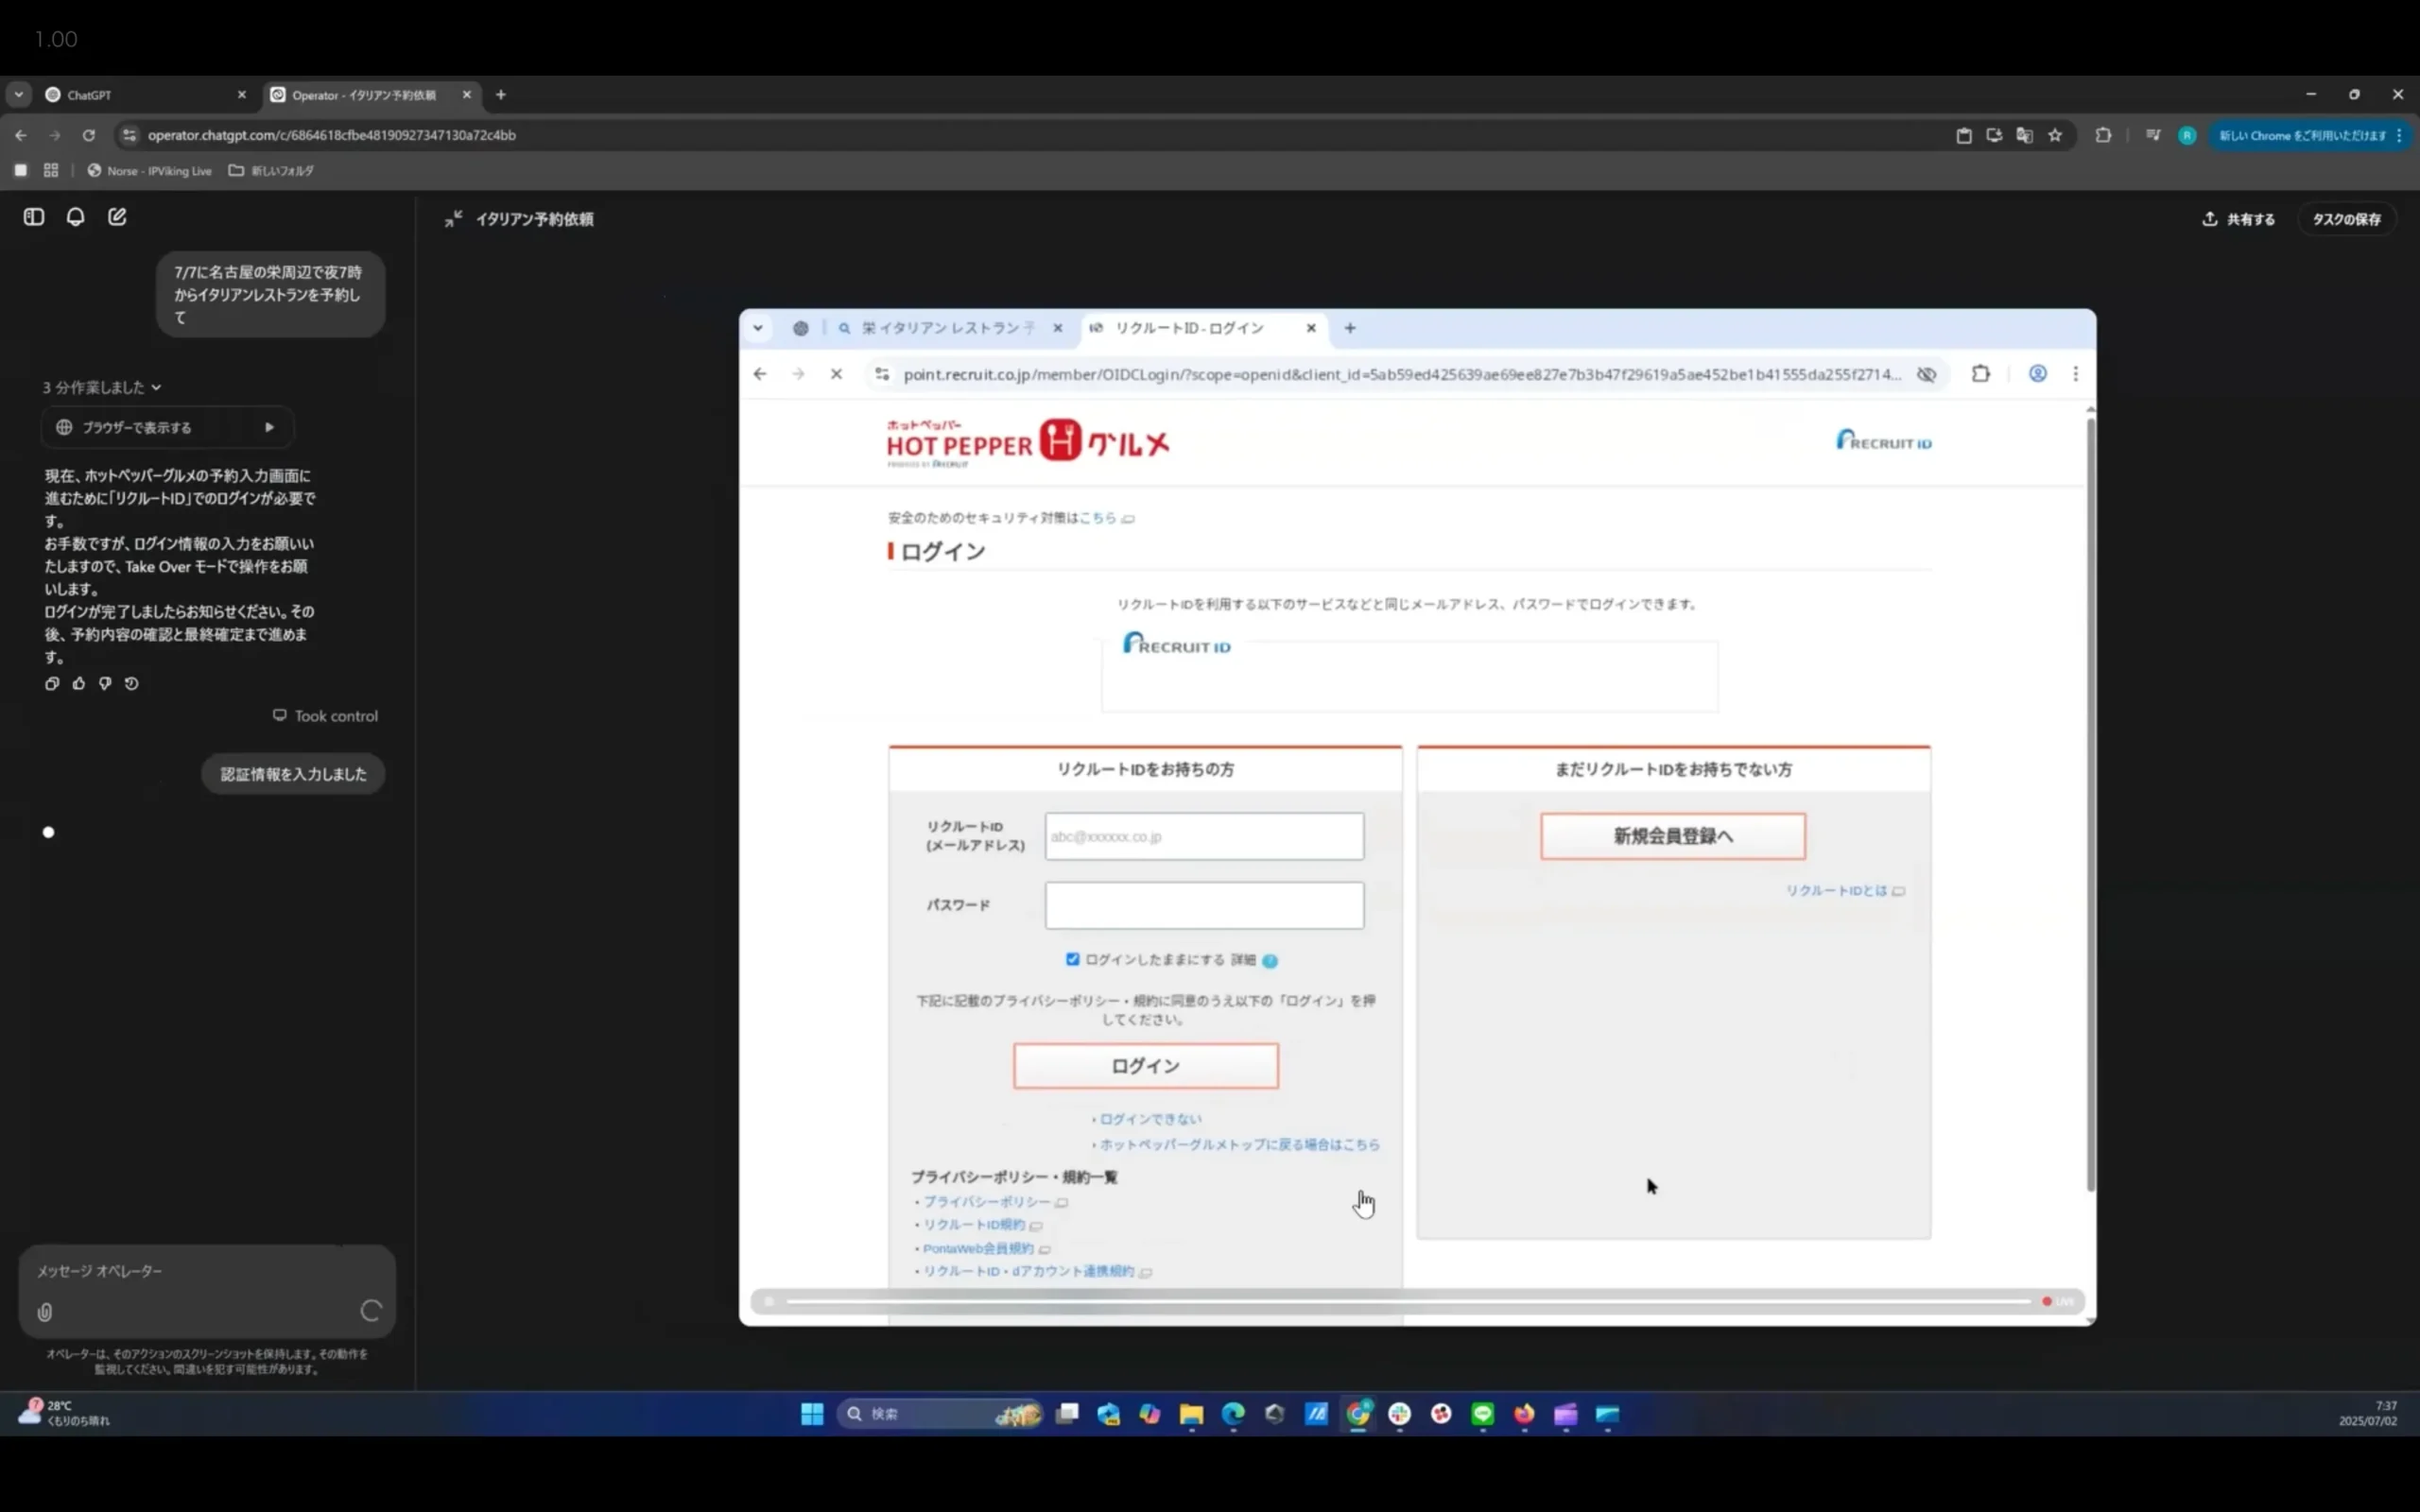Click the attachment paperclip icon
The height and width of the screenshot is (1512, 2420).
click(45, 1312)
